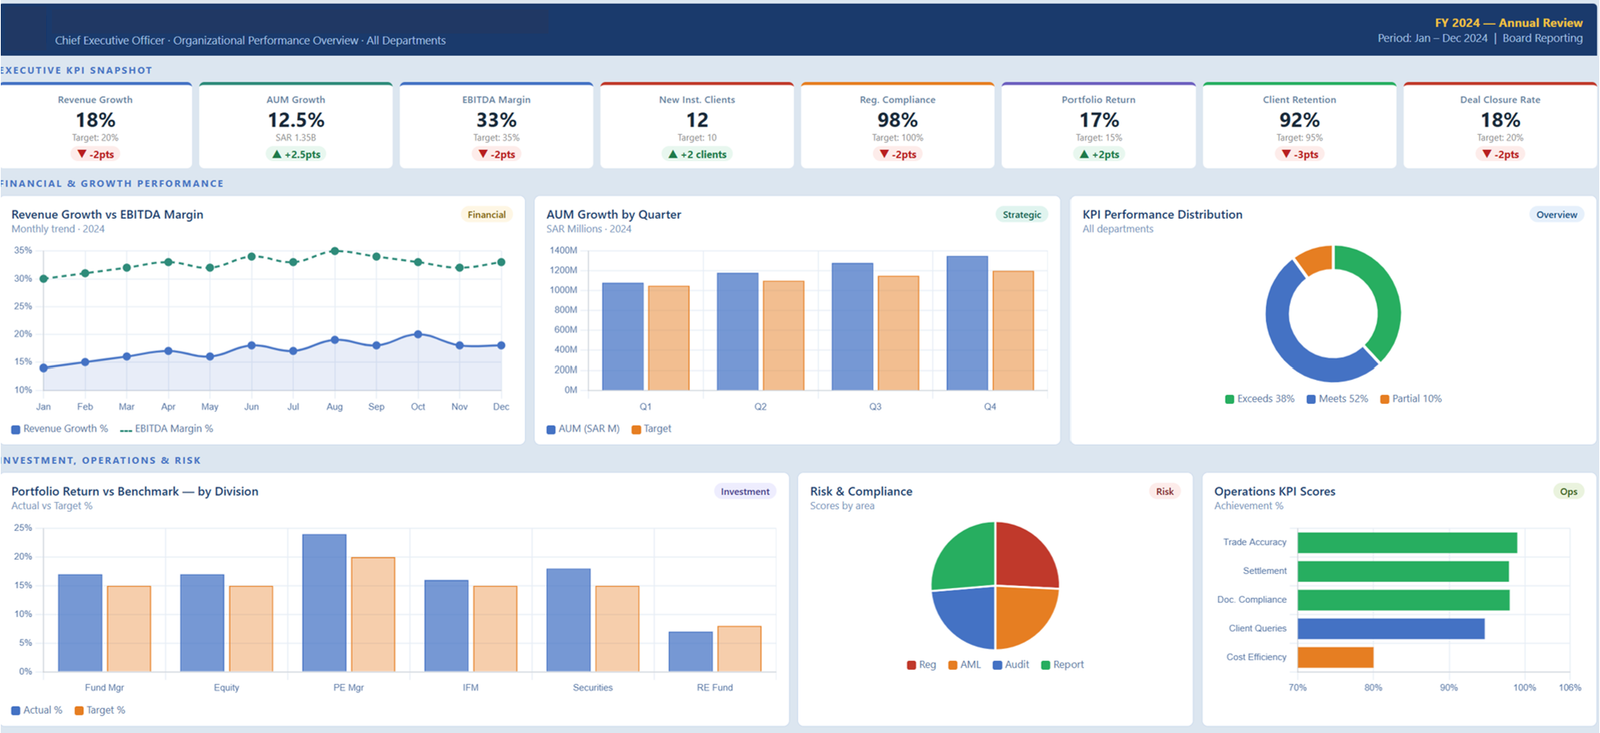This screenshot has height=733, width=1600.
Task: Click the Cost Efficiency bar
Action: click(x=1335, y=658)
